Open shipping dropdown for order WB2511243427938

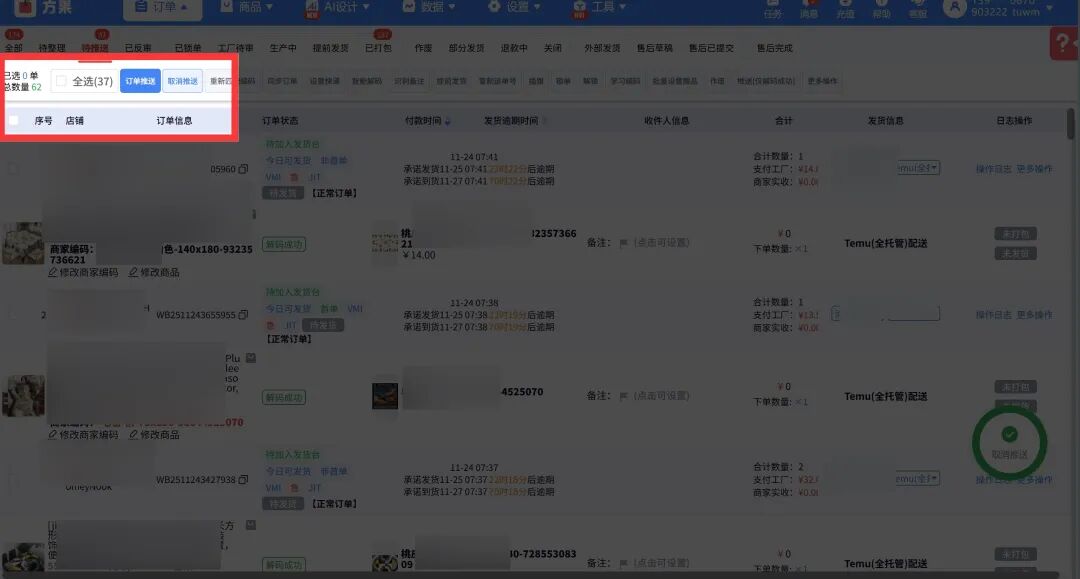point(919,478)
